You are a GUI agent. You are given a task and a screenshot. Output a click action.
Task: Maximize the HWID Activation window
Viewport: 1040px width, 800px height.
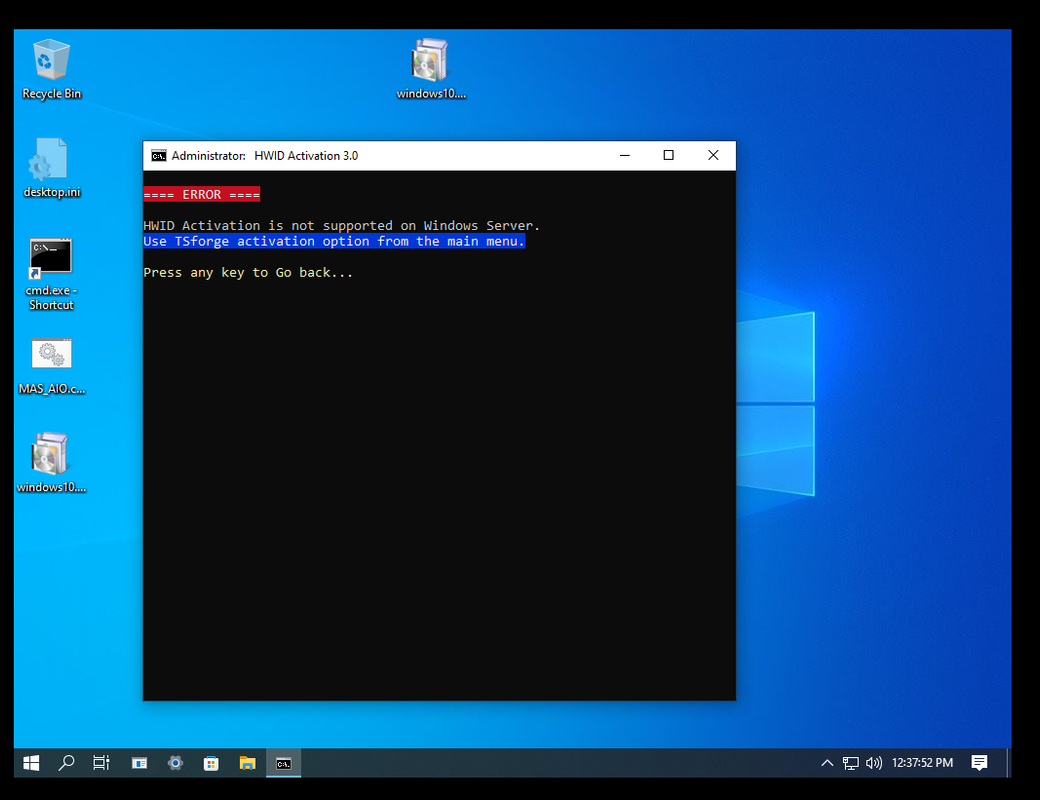669,155
